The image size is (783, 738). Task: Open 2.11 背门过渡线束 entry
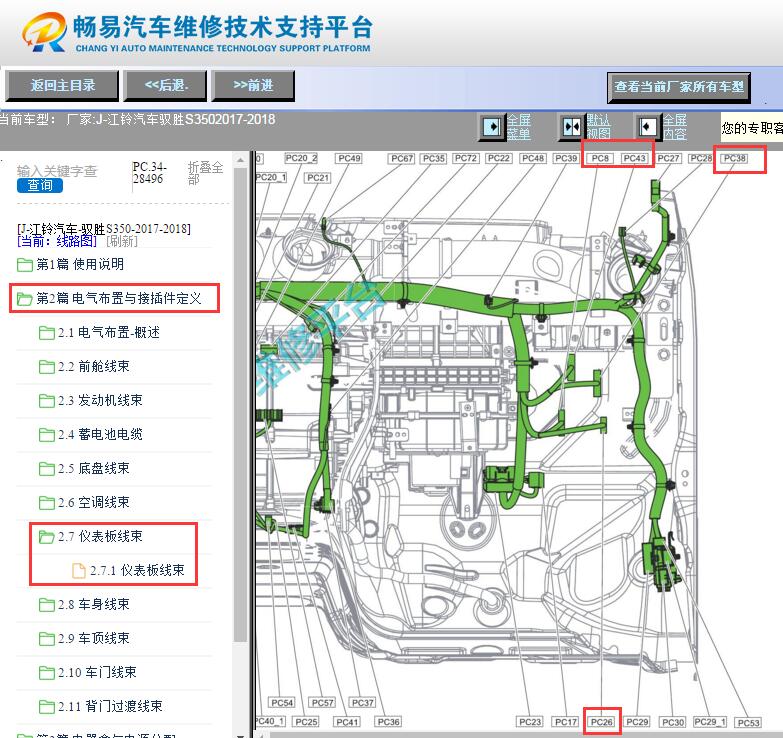coord(110,706)
